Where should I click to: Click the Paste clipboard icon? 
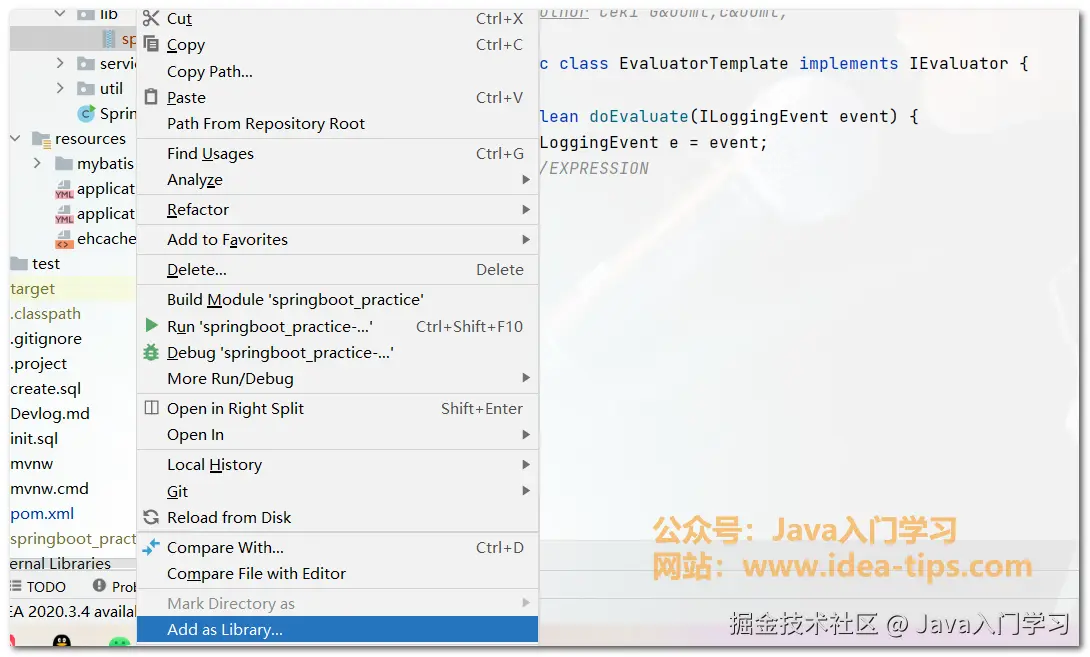pos(151,97)
